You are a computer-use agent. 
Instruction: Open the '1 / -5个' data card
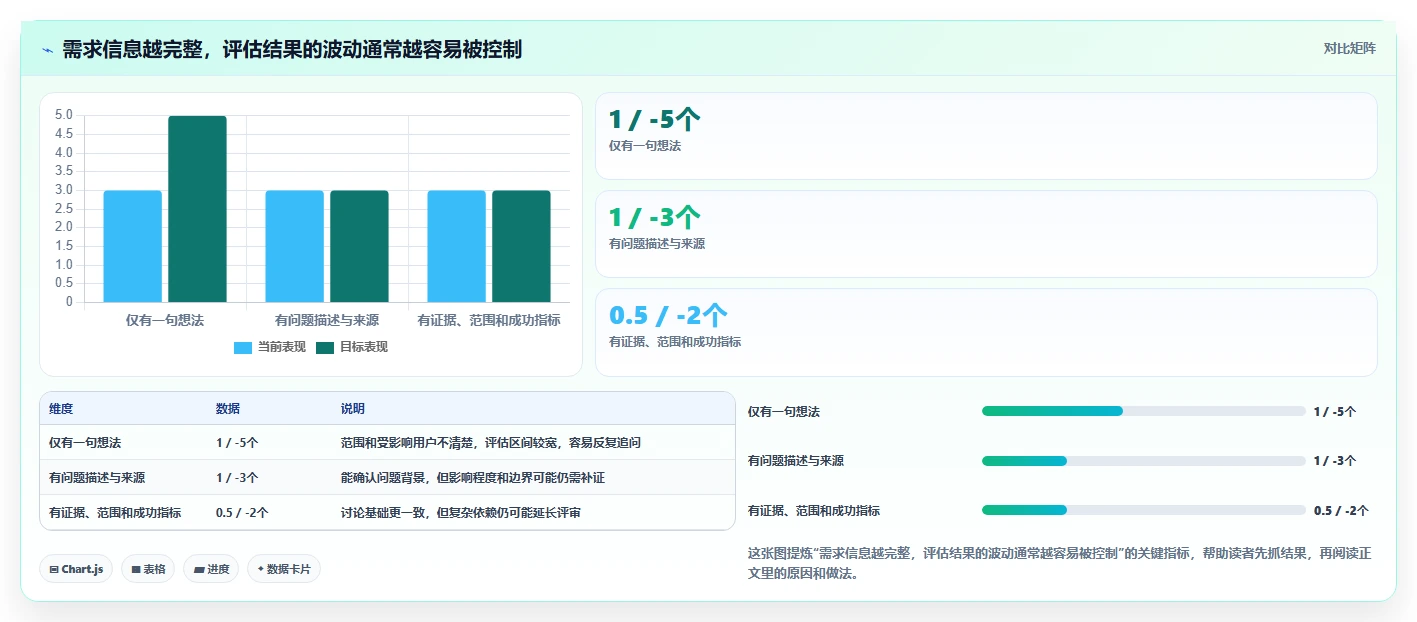pos(986,136)
